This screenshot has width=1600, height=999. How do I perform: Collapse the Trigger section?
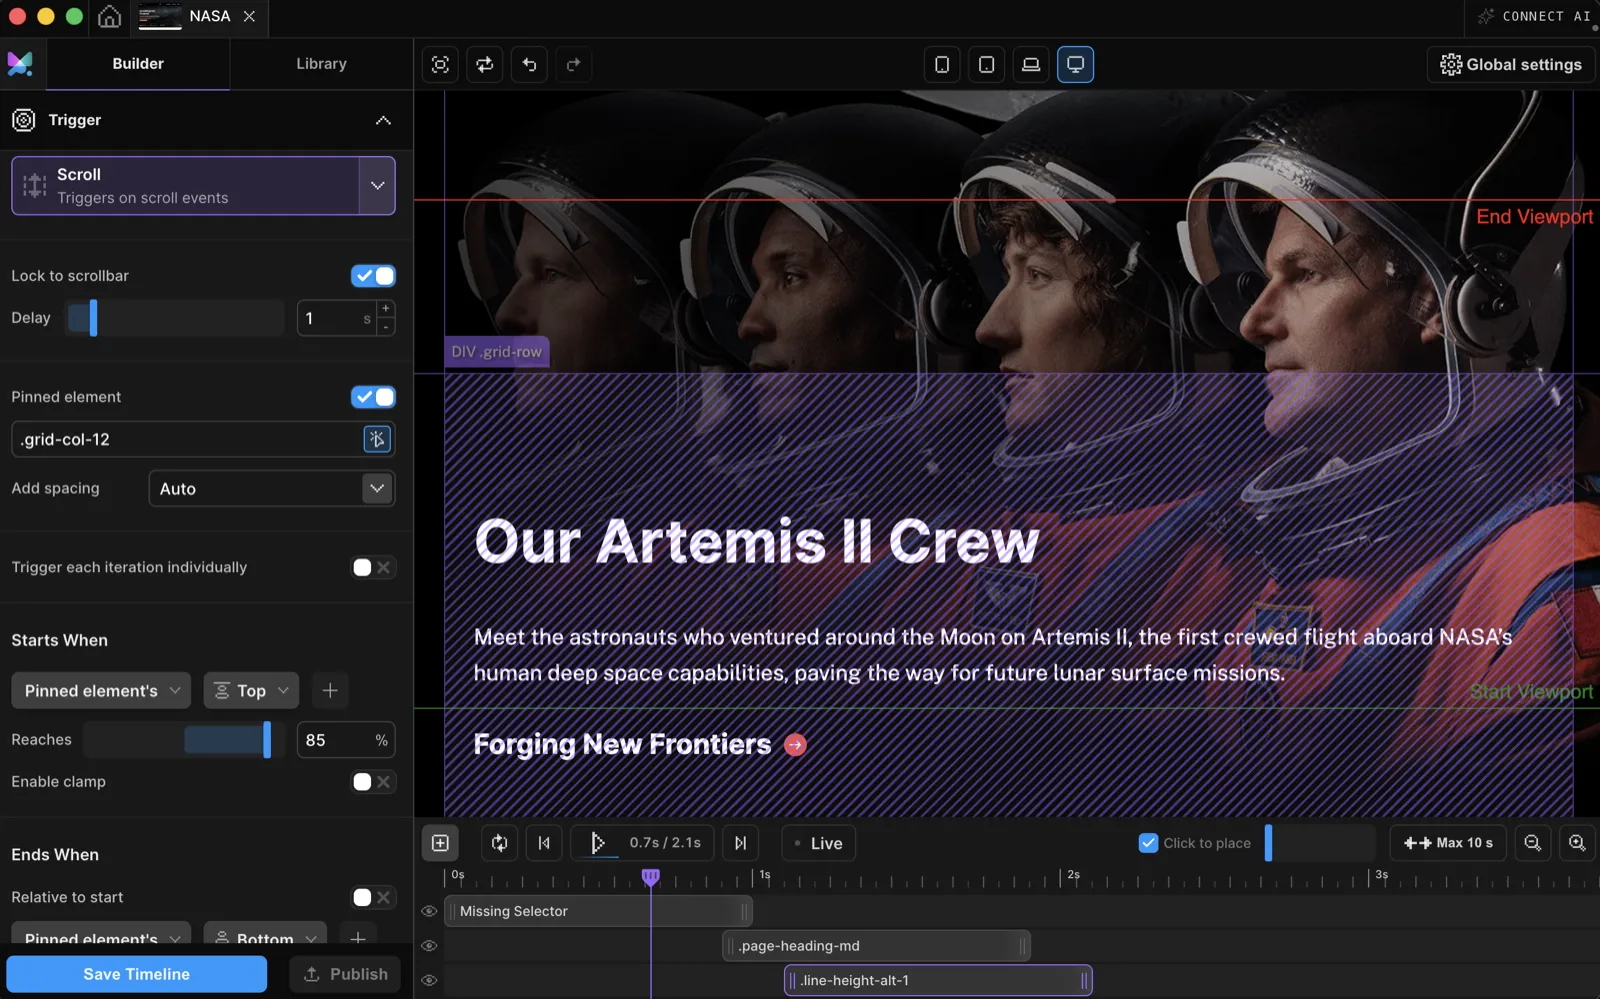pos(383,120)
